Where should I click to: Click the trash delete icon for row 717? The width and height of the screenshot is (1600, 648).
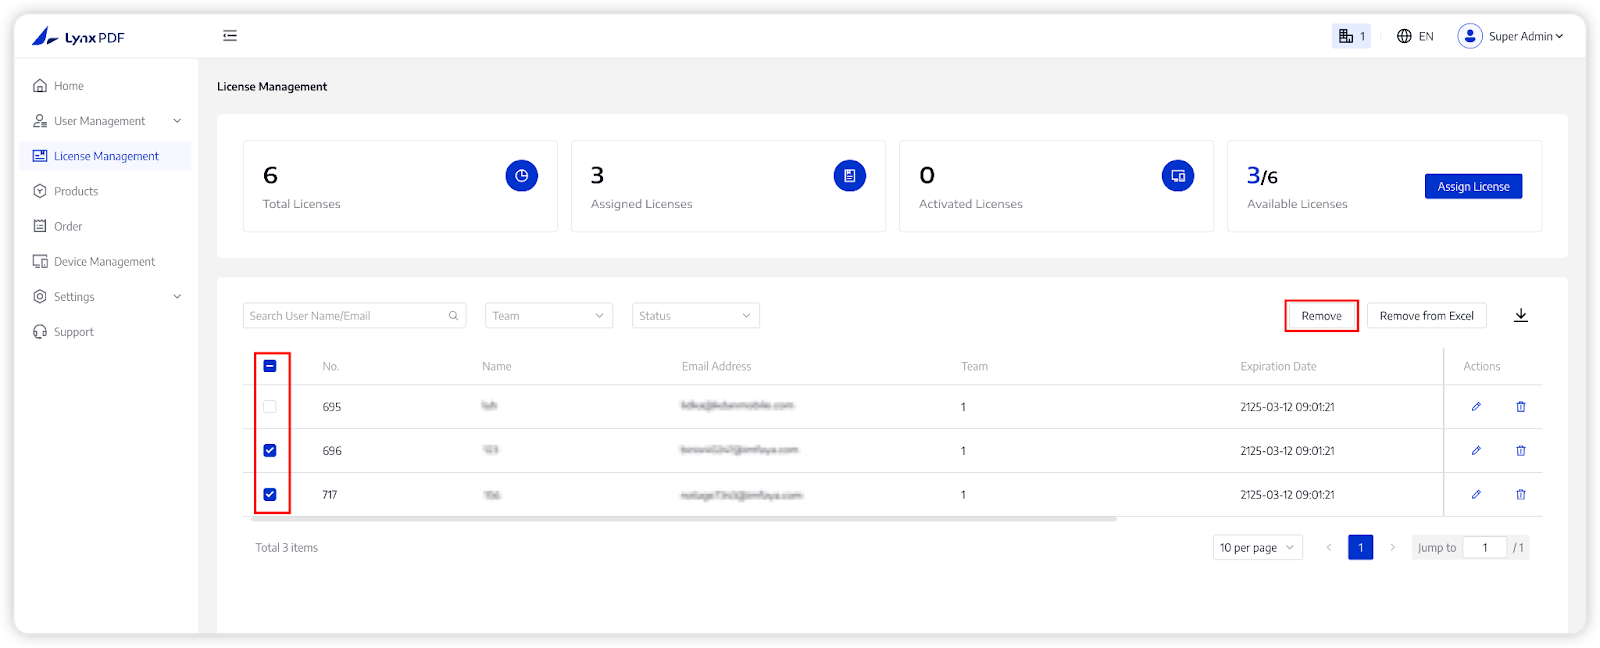pyautogui.click(x=1521, y=495)
